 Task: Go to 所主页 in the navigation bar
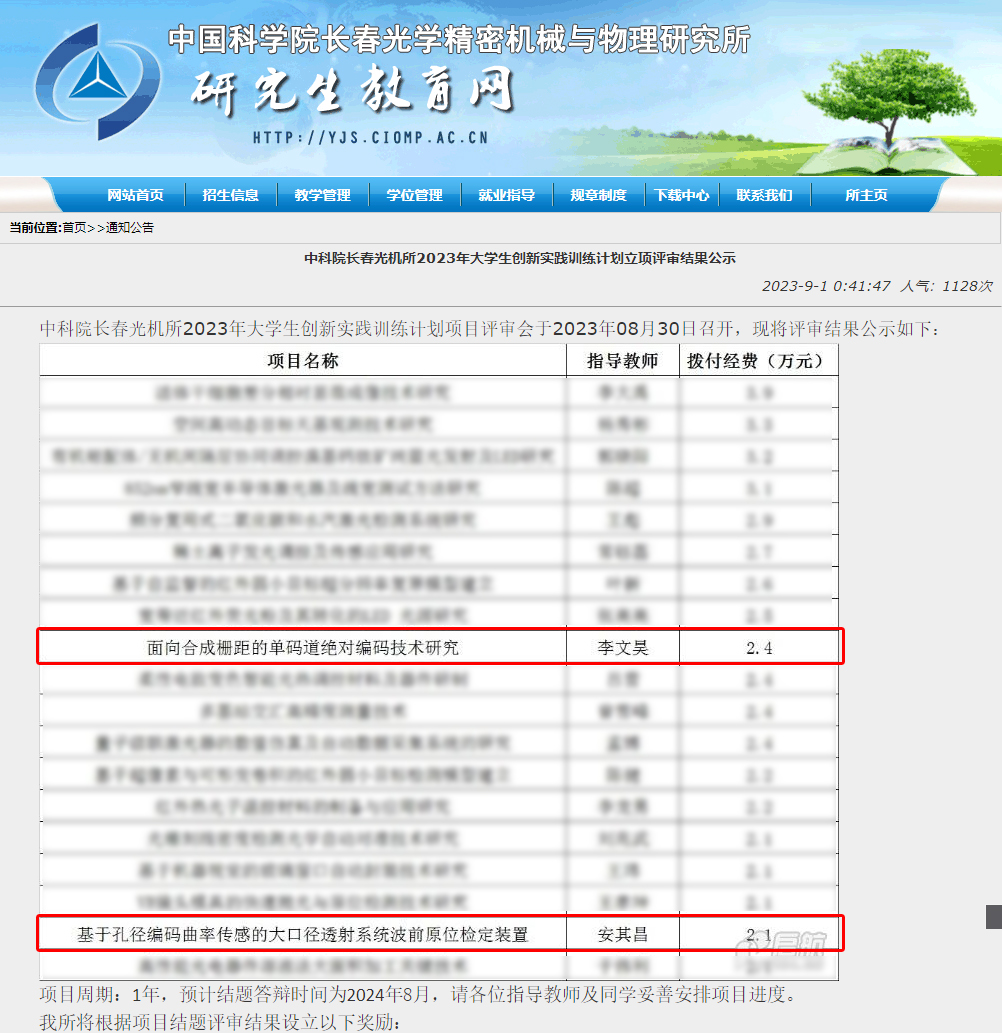[x=866, y=195]
